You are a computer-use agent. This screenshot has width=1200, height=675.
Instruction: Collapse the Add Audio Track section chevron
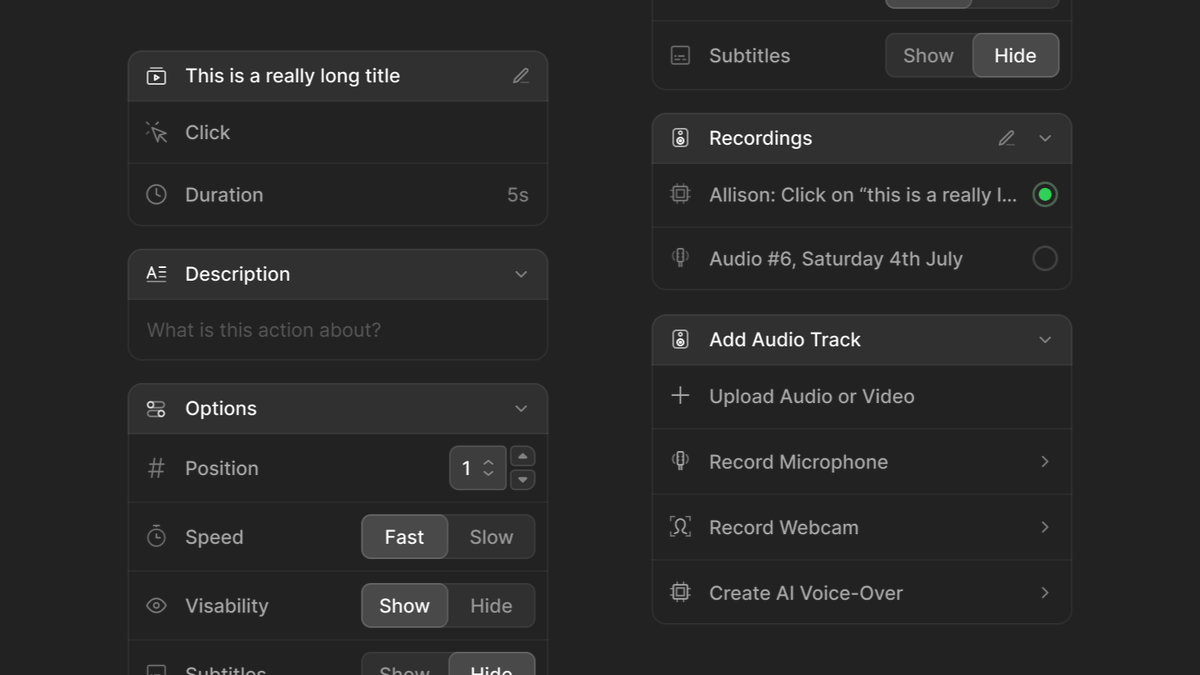tap(1045, 340)
